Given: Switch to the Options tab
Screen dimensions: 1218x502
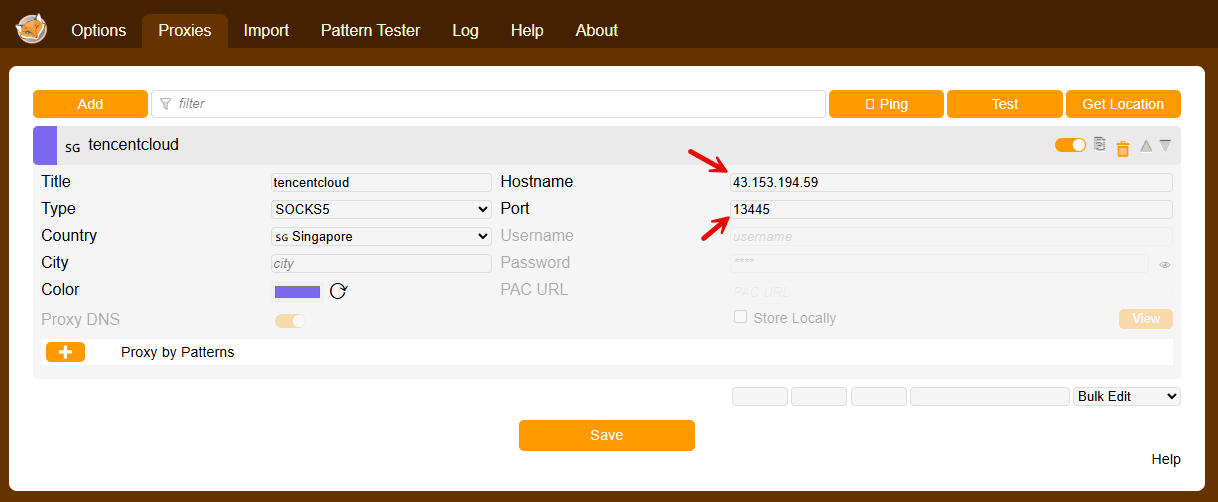Looking at the screenshot, I should coord(99,30).
